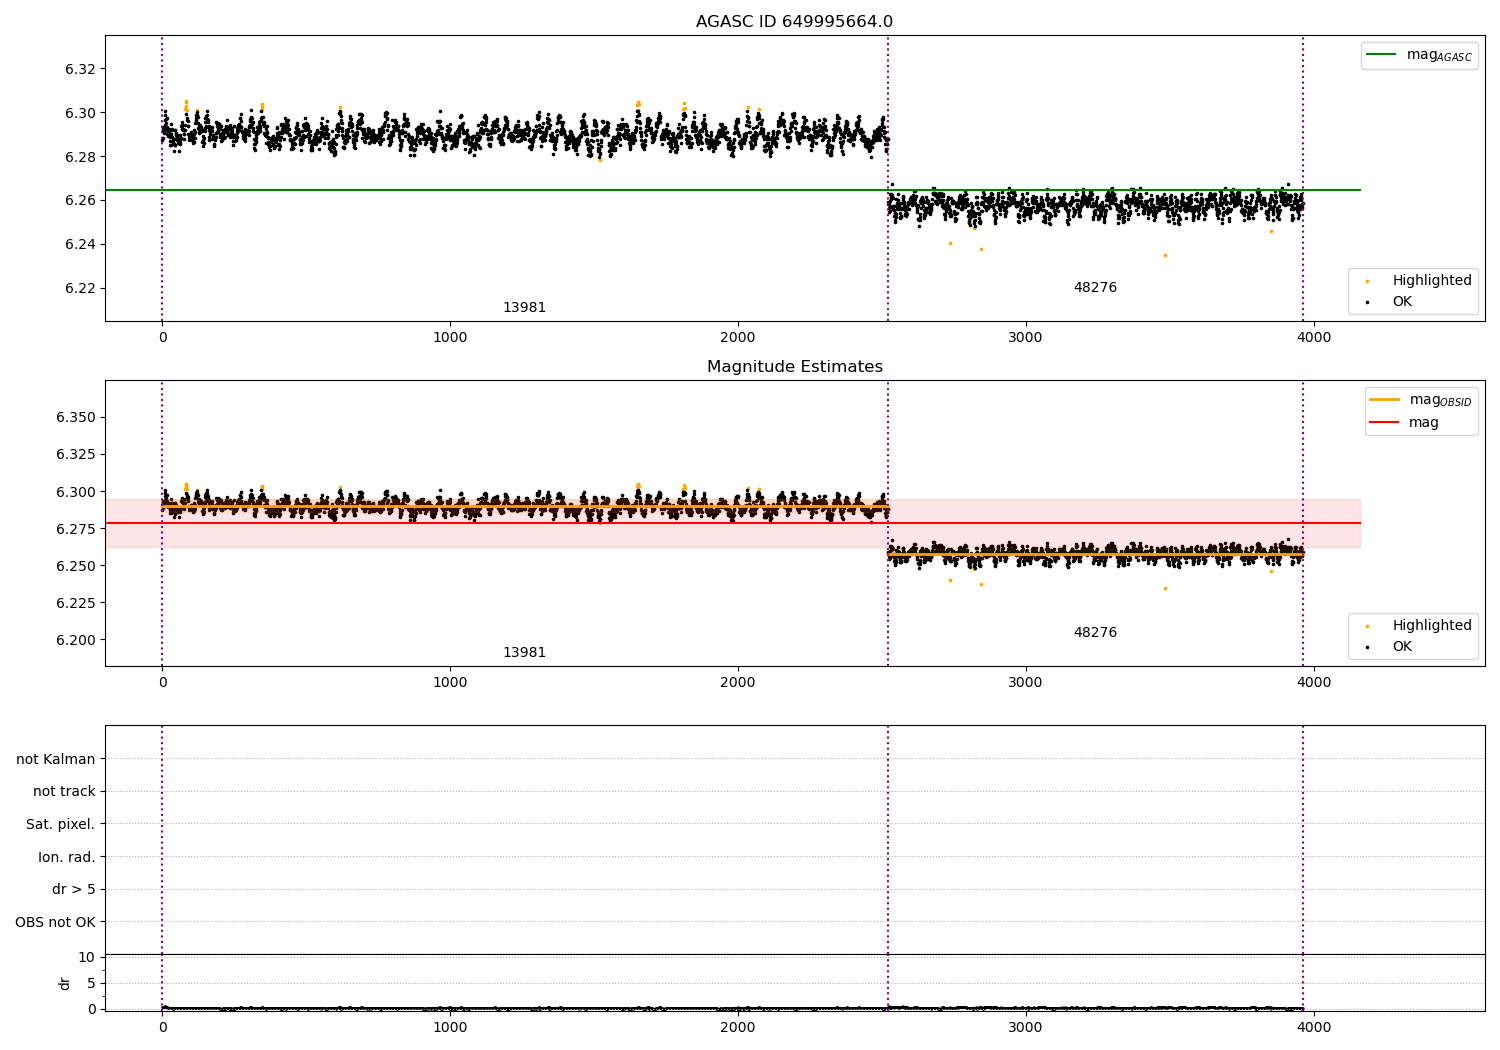Screen dimensions: 1500x1050
Task: Click y-axis tick 6.26
Action: (80, 201)
